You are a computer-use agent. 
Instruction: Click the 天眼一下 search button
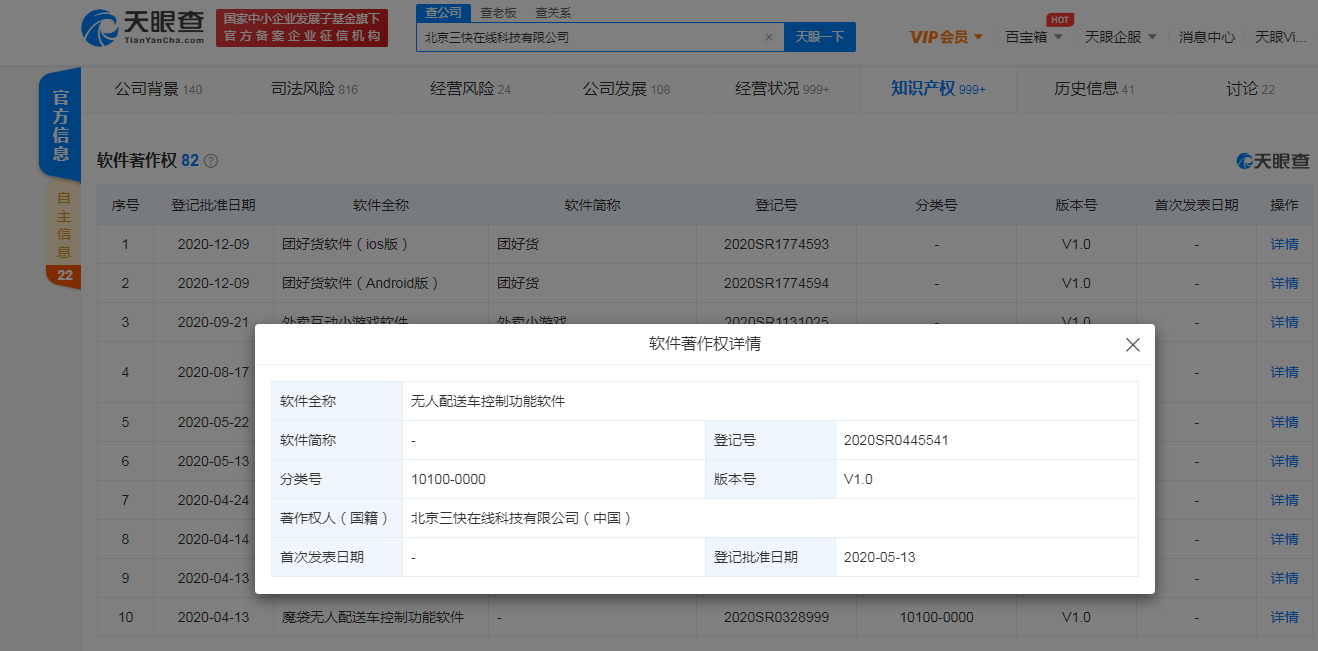coord(819,37)
